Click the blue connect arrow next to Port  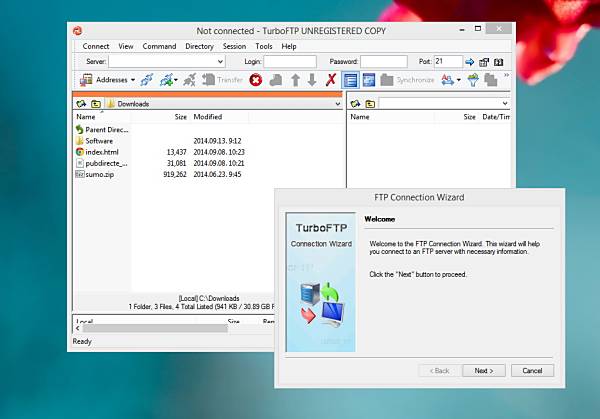pos(470,62)
